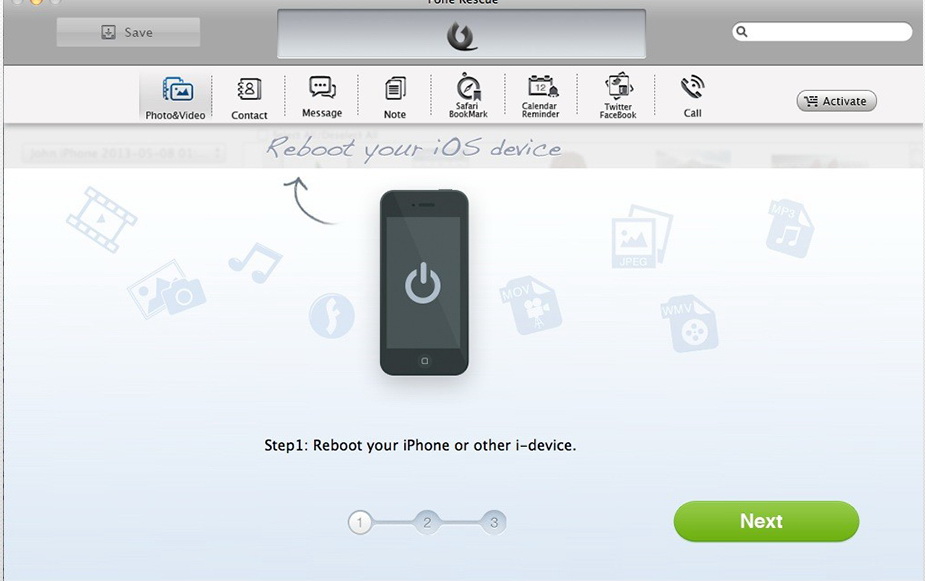
Task: Open the Twitter FaceBook category
Action: (x=618, y=96)
